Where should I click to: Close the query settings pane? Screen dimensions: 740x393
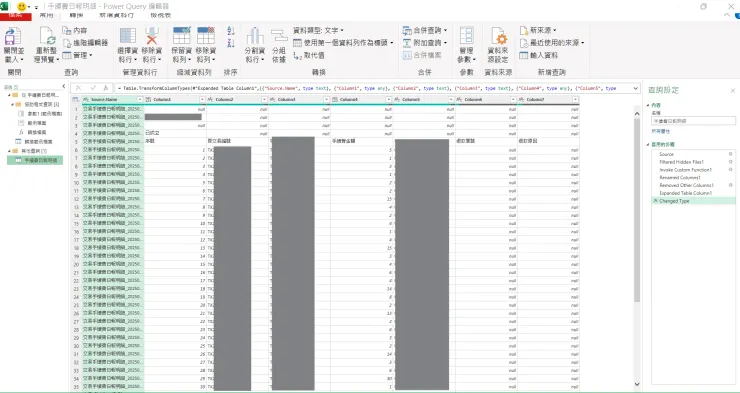pos(732,91)
